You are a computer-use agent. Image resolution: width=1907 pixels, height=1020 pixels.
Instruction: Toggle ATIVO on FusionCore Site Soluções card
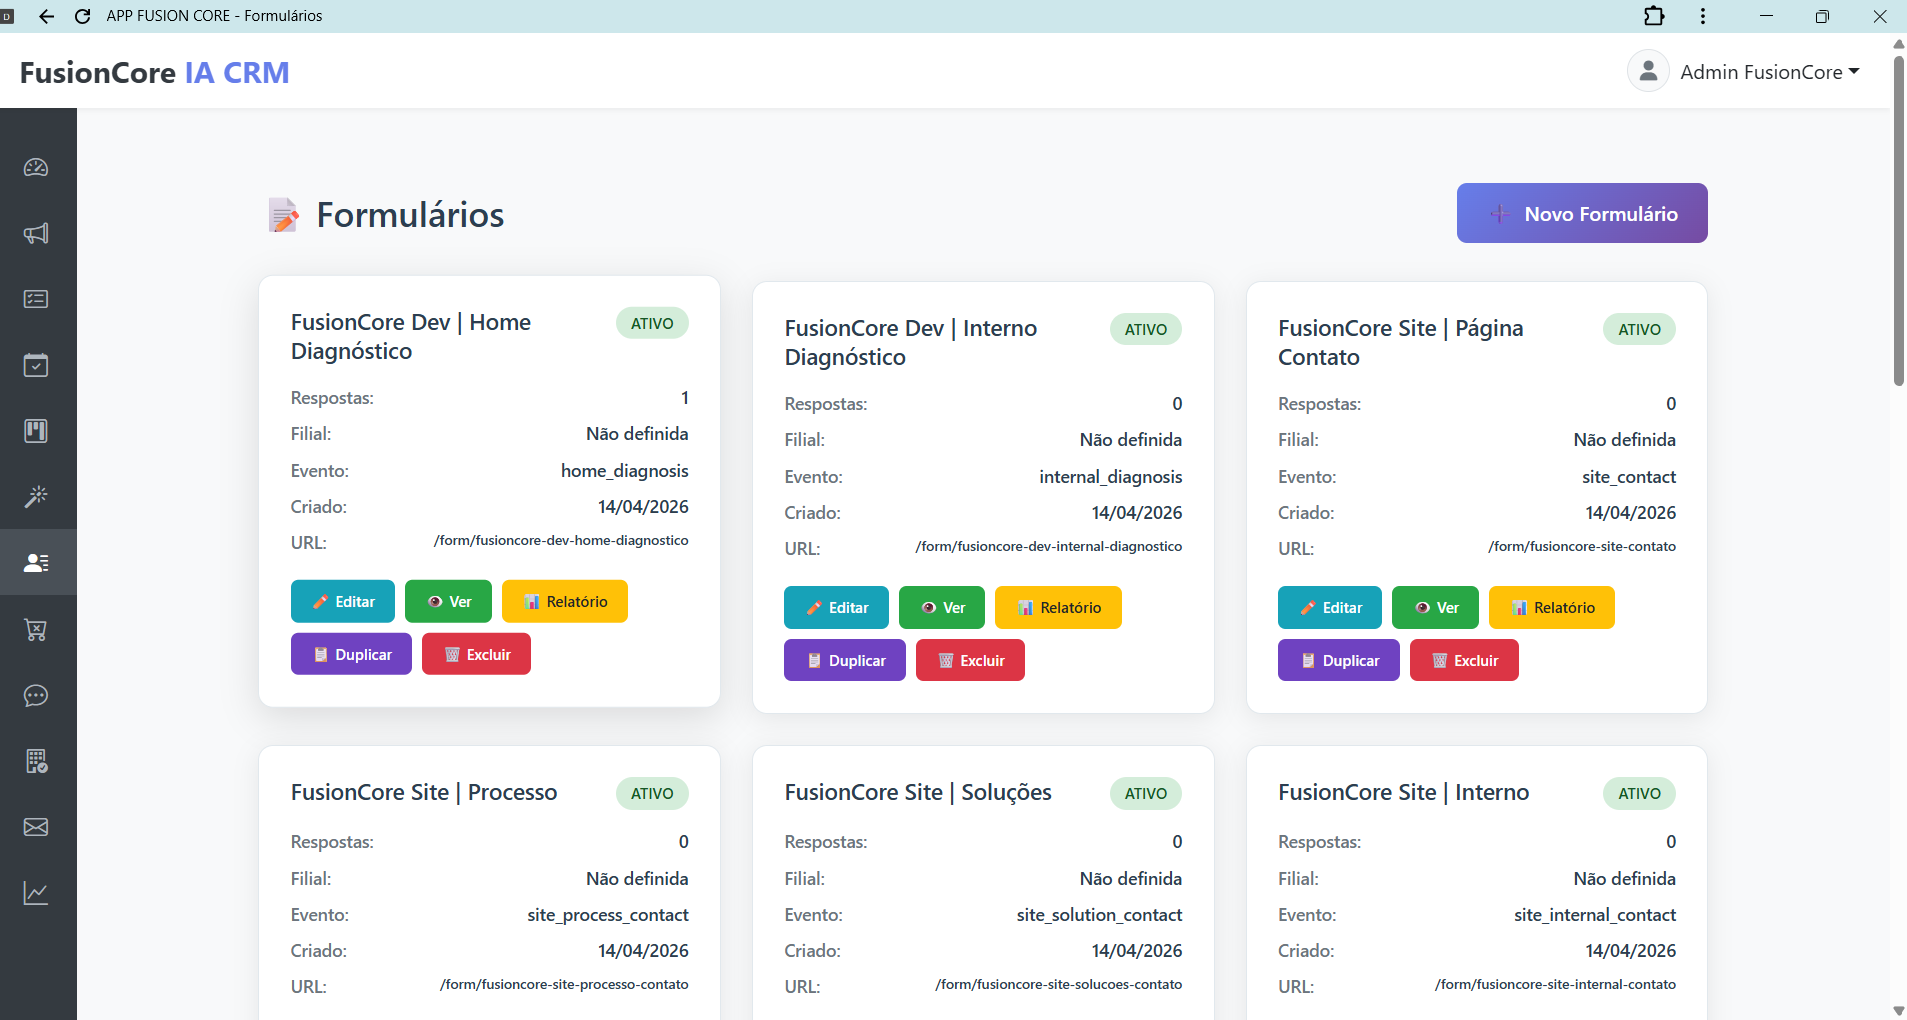(1145, 793)
